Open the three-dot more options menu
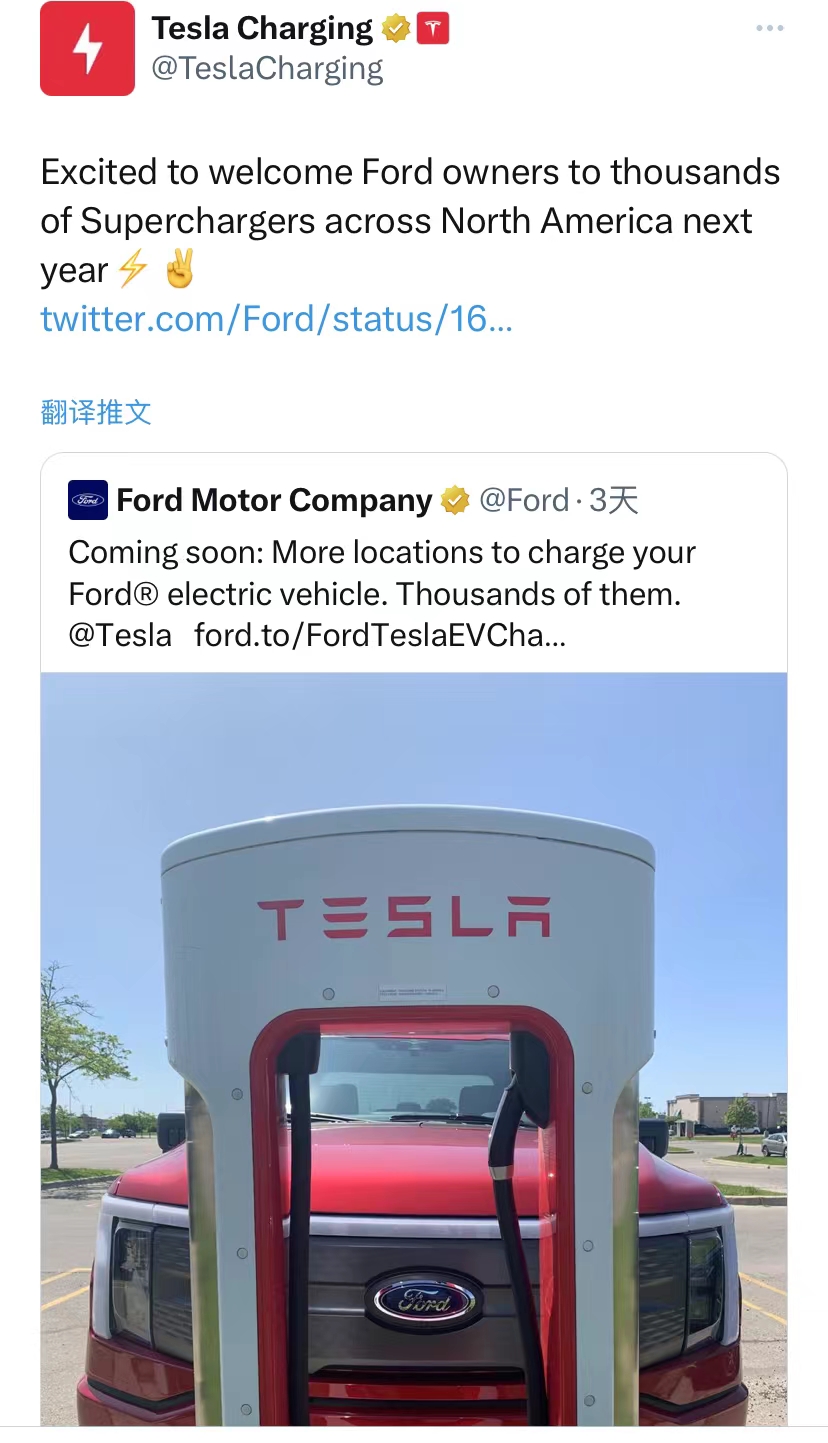 click(x=769, y=29)
